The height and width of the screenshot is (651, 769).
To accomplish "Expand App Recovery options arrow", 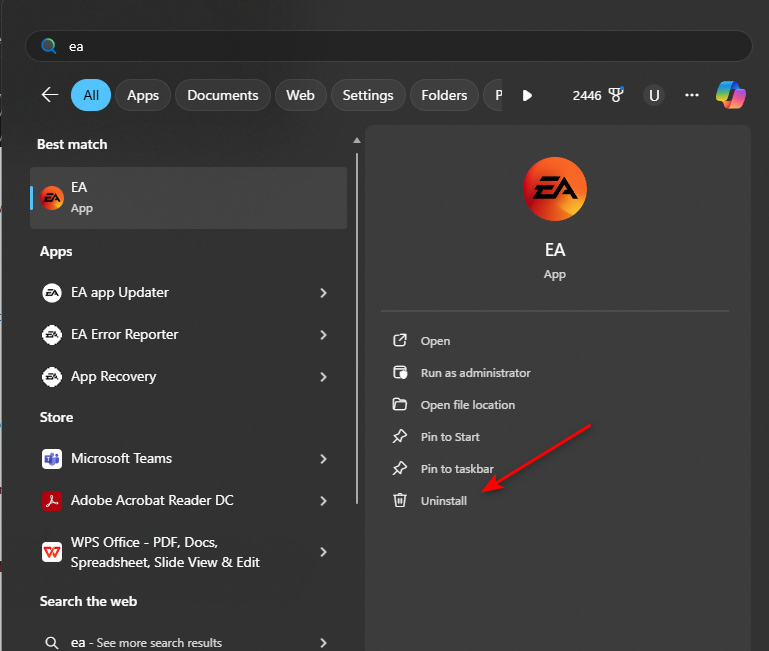I will [x=323, y=377].
